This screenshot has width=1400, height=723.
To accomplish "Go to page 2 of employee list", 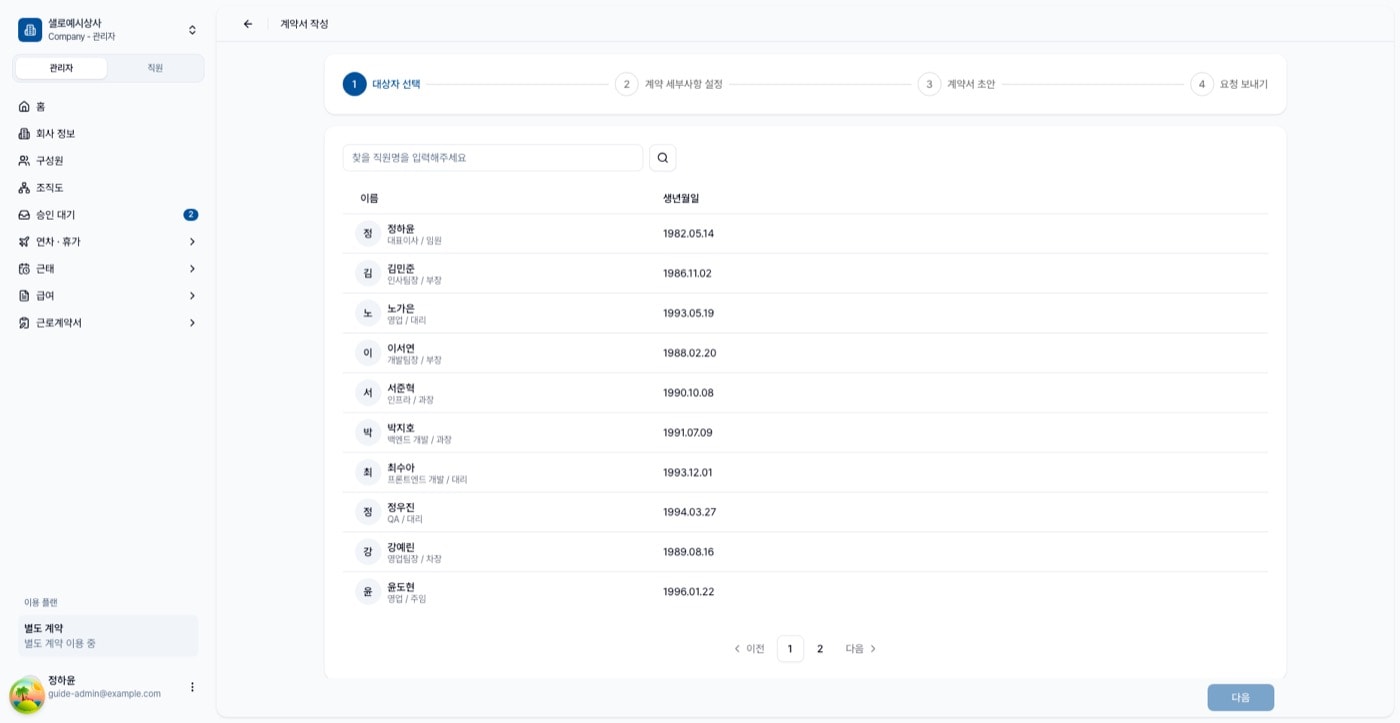I will 820,649.
